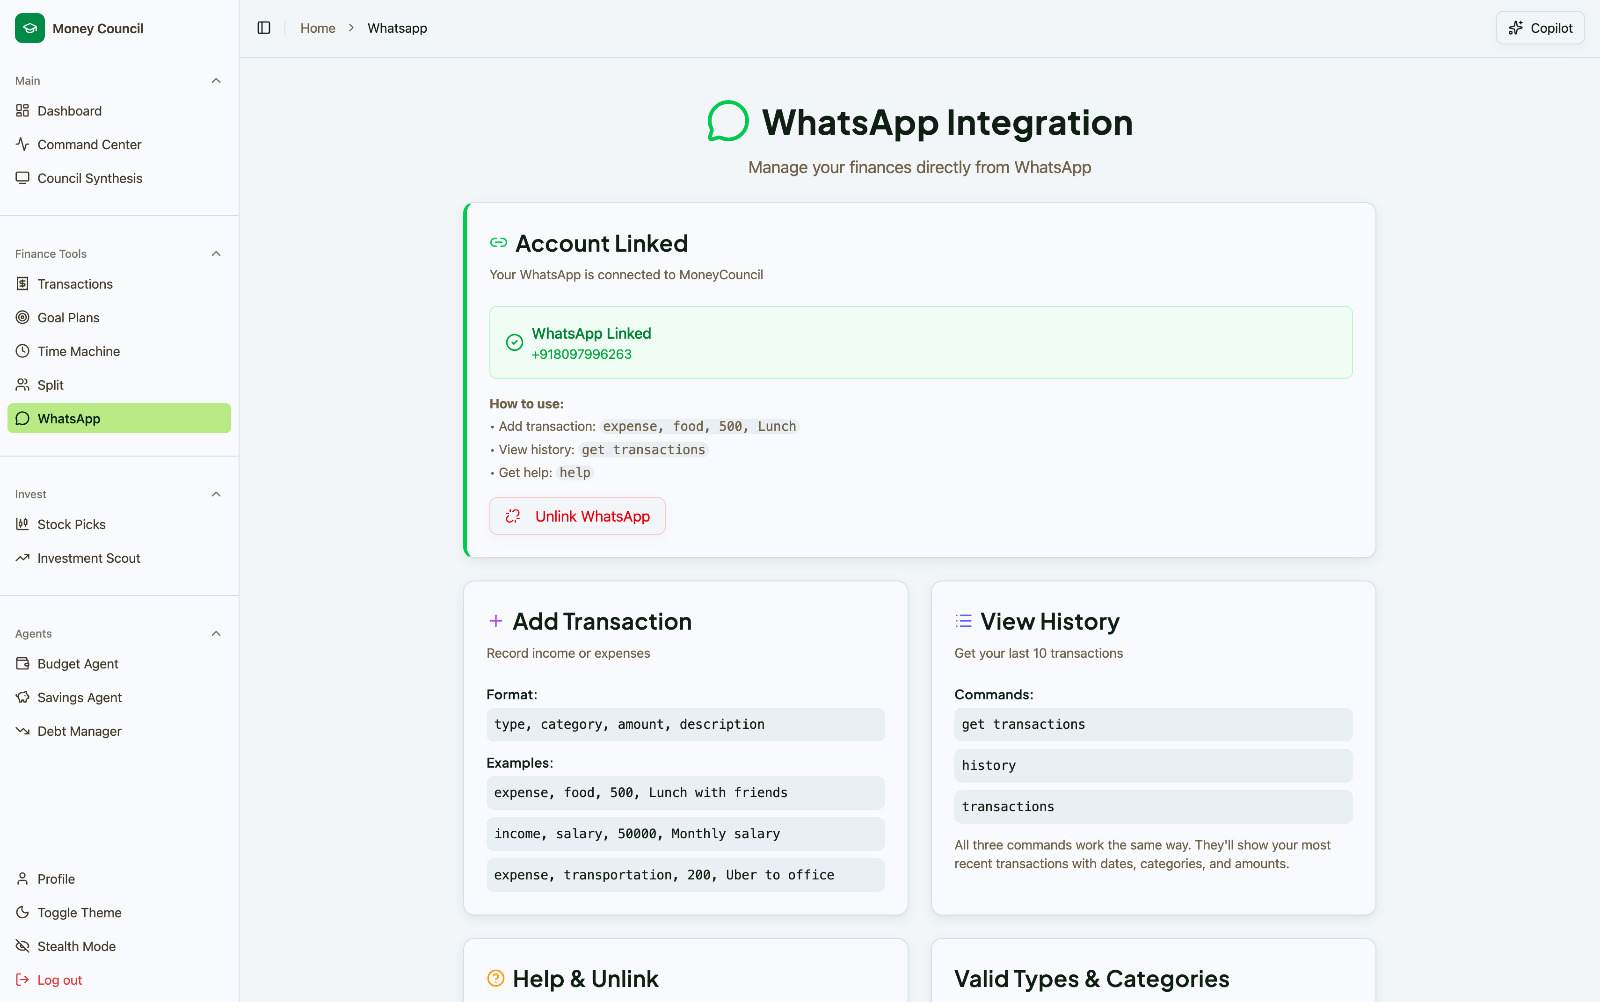Toggle the theme from the sidebar
The image size is (1600, 1002).
(x=119, y=913)
